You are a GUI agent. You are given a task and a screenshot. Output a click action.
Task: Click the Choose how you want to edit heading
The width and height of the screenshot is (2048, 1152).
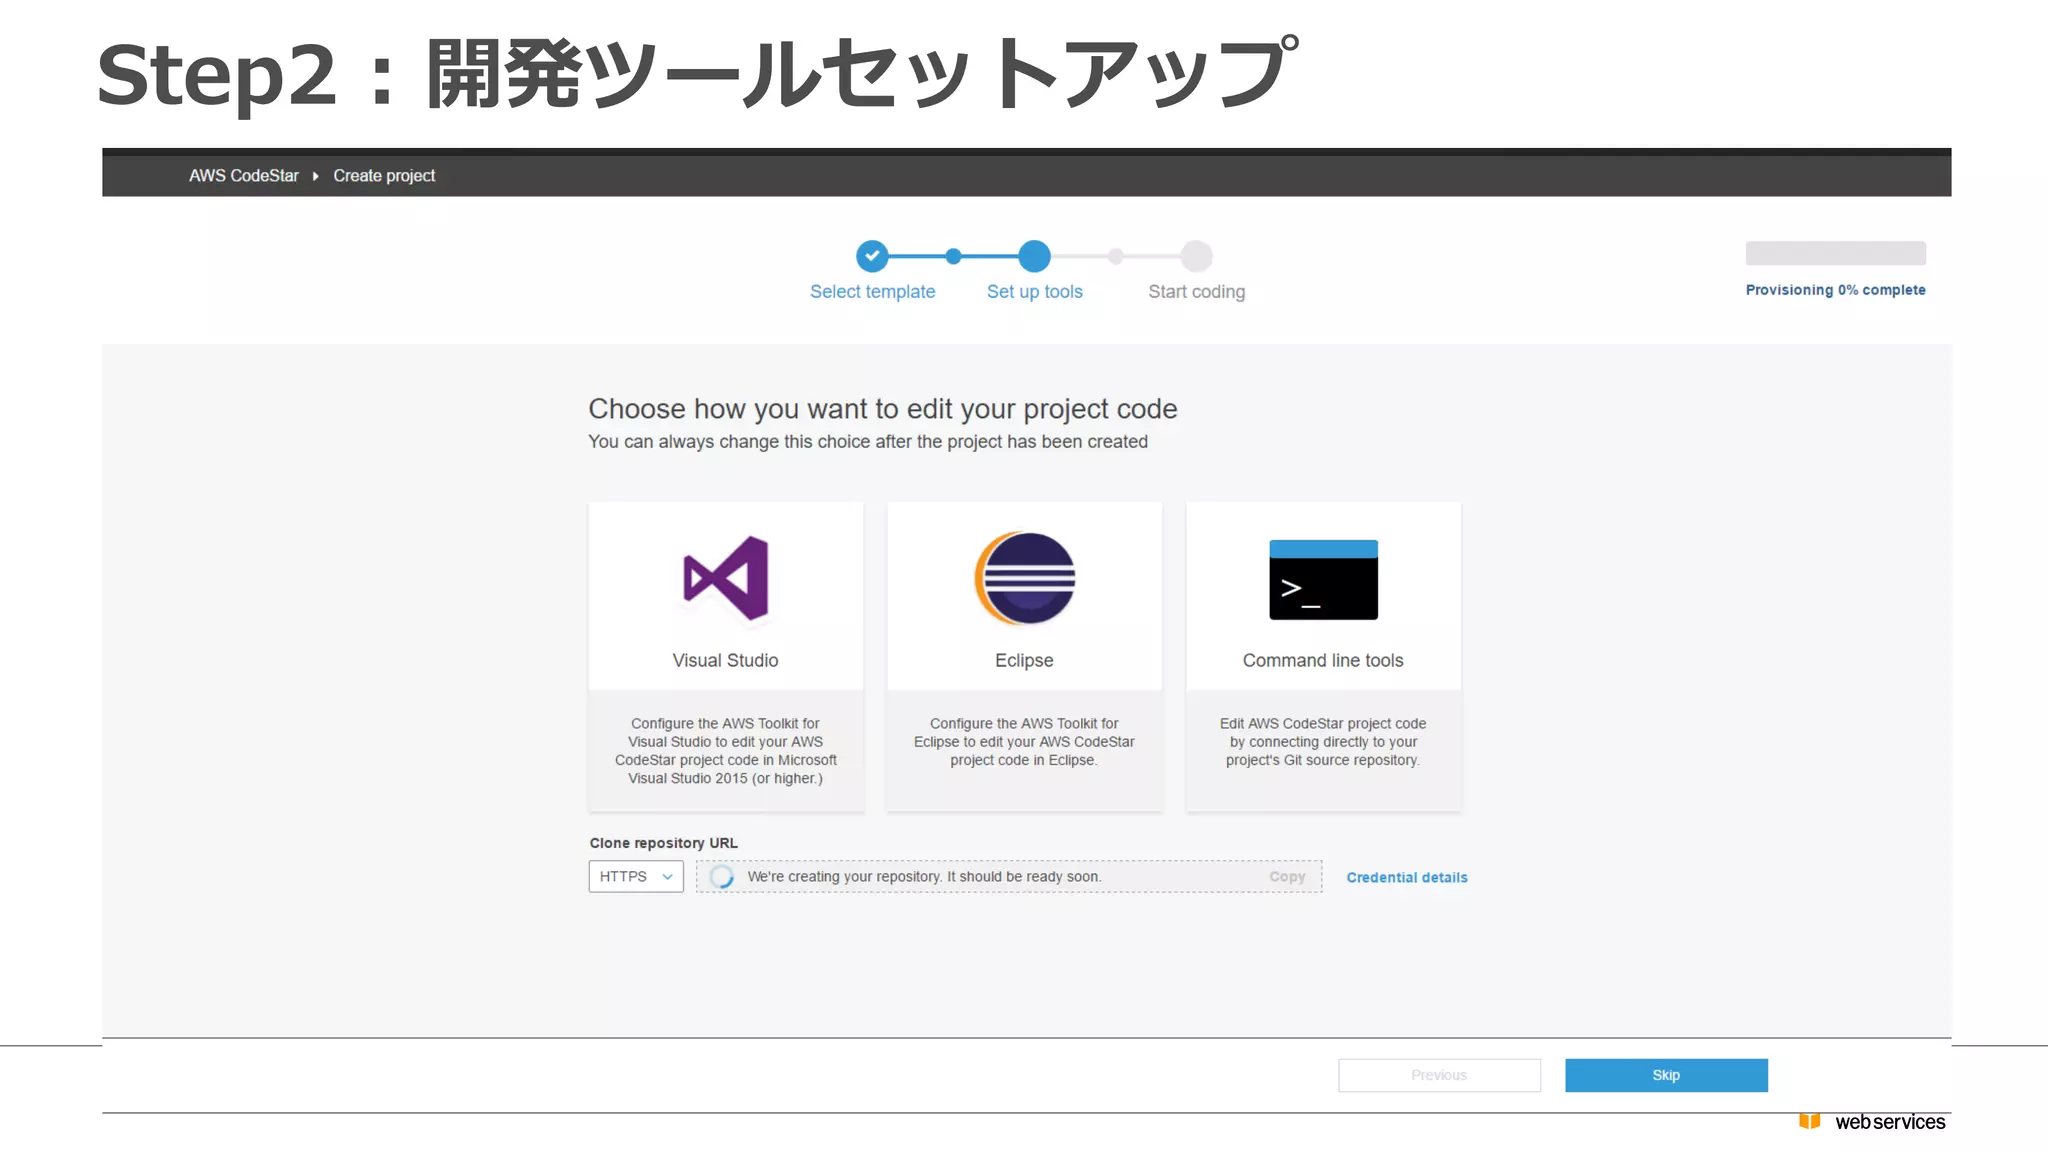tap(882, 409)
